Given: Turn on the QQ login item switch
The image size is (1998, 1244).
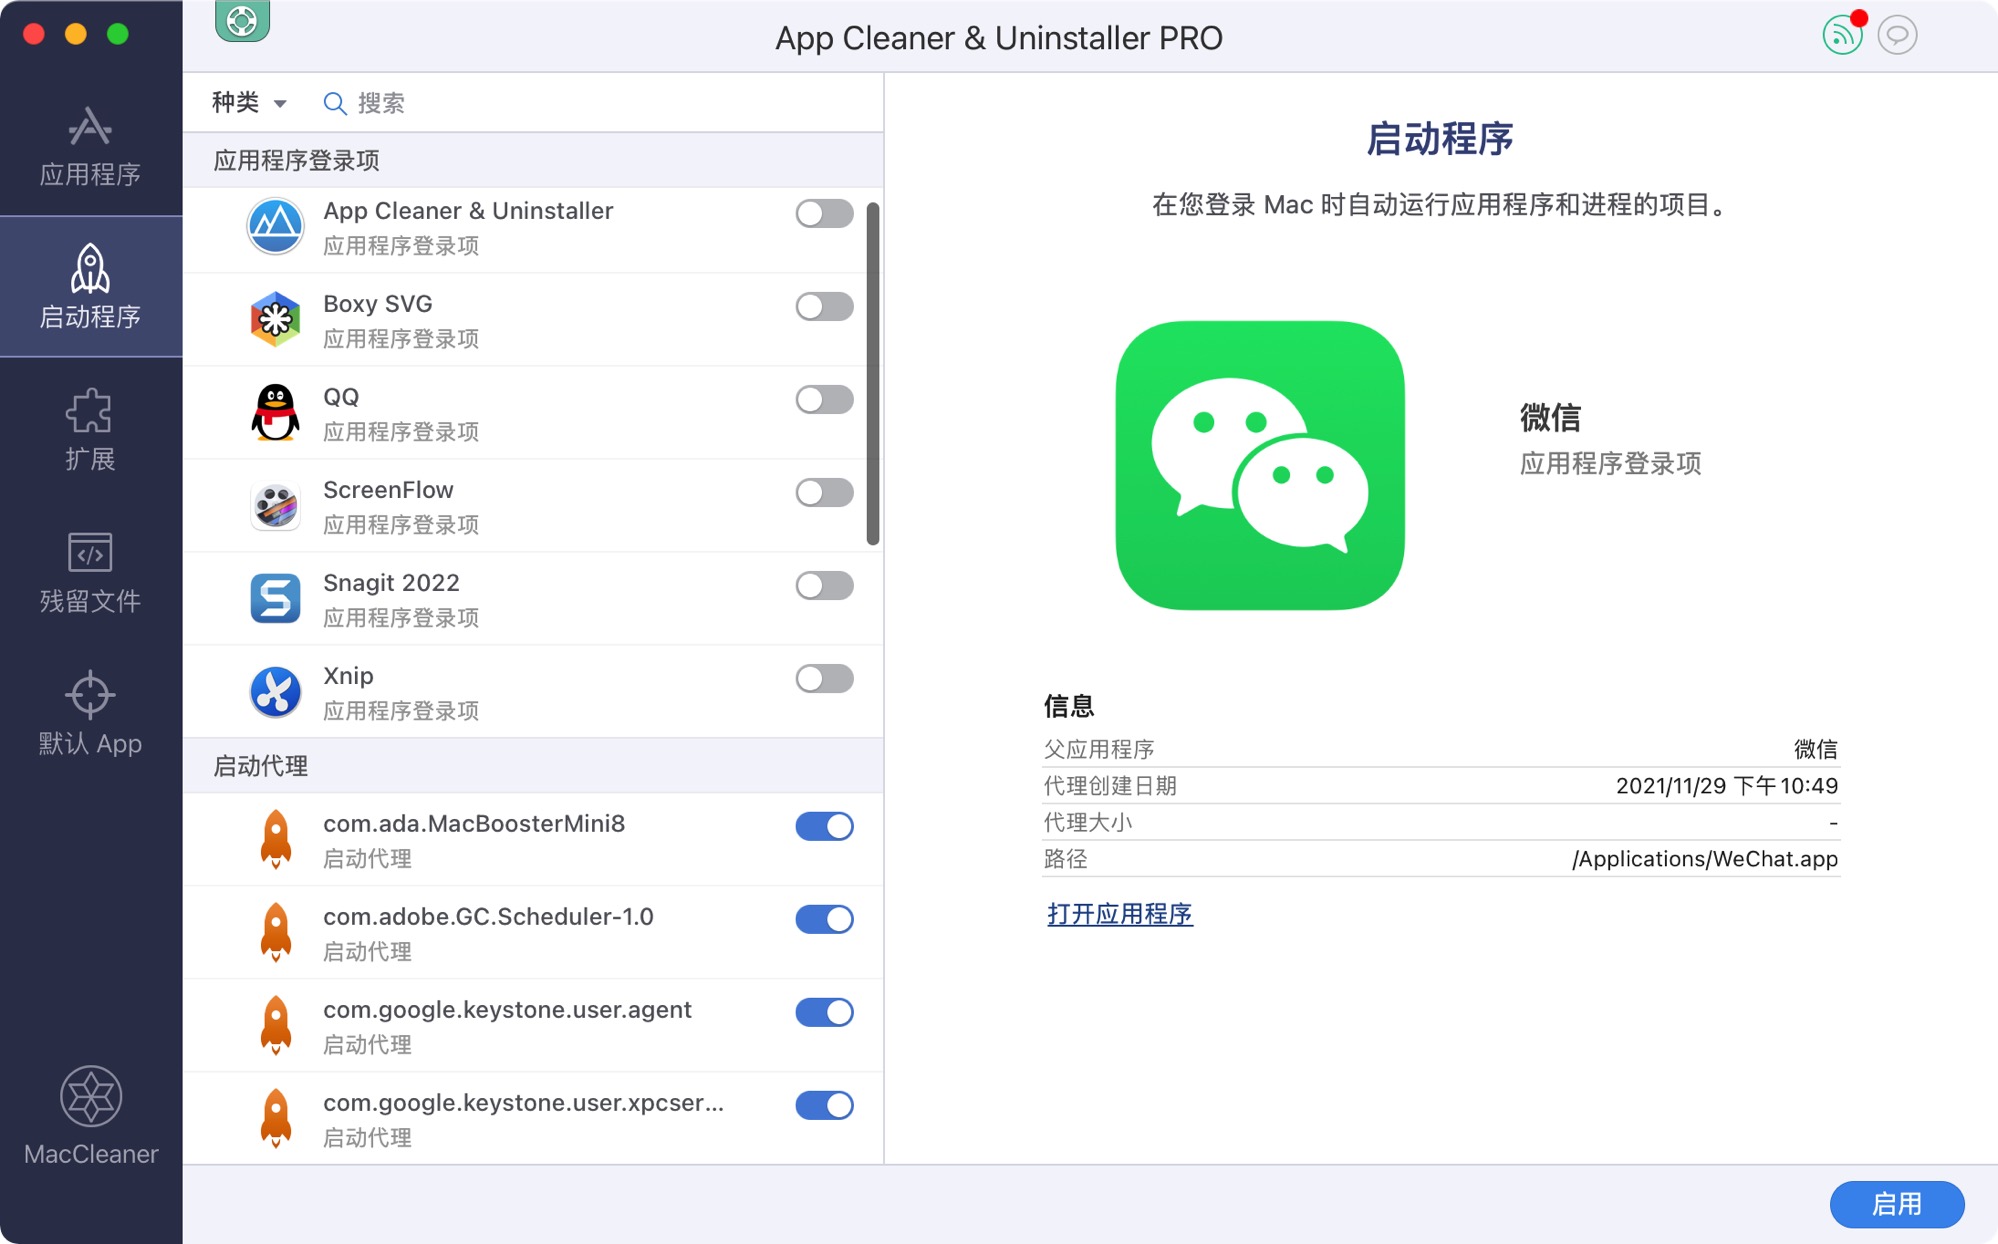Looking at the screenshot, I should tap(824, 399).
